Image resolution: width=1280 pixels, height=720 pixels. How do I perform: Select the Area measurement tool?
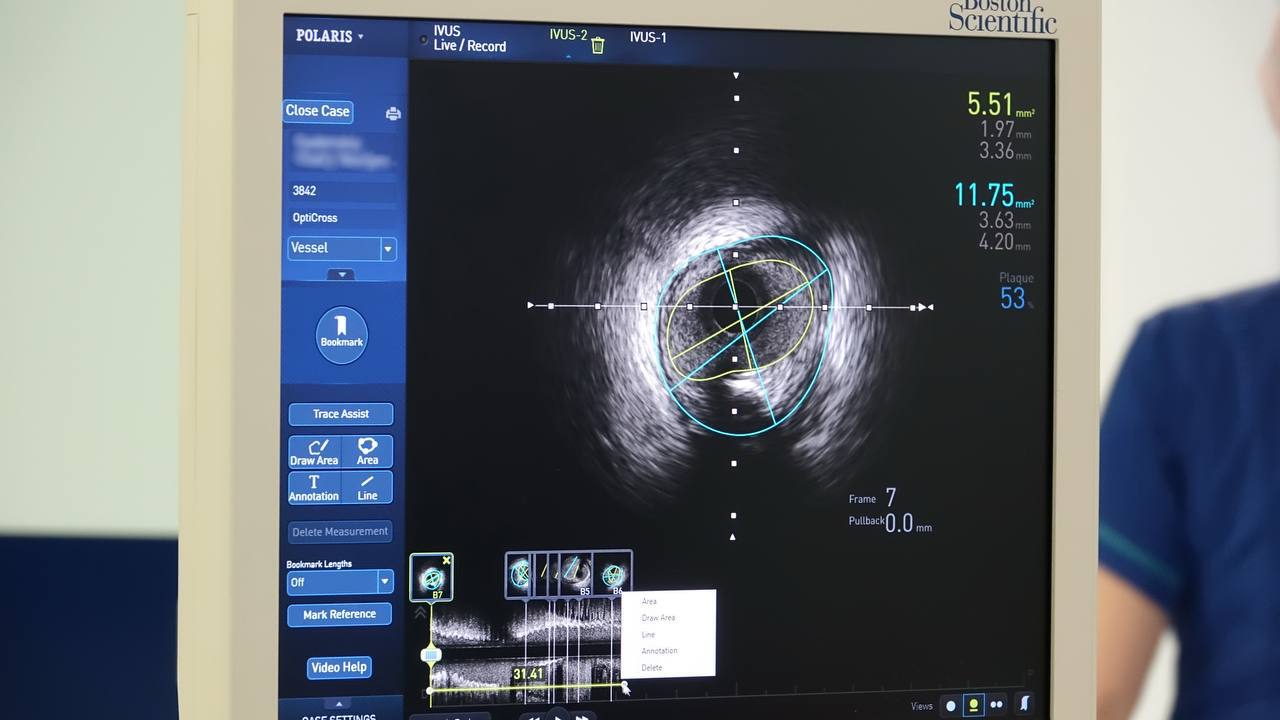(367, 452)
